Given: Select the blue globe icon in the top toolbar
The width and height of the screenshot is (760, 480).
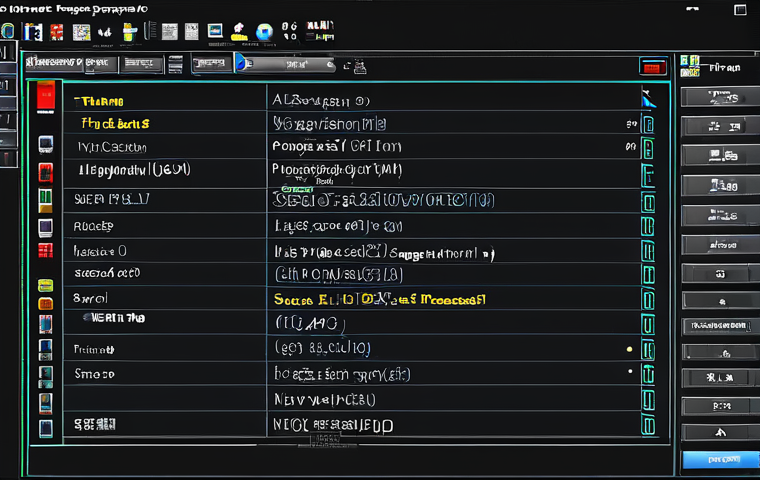Looking at the screenshot, I should (x=264, y=32).
